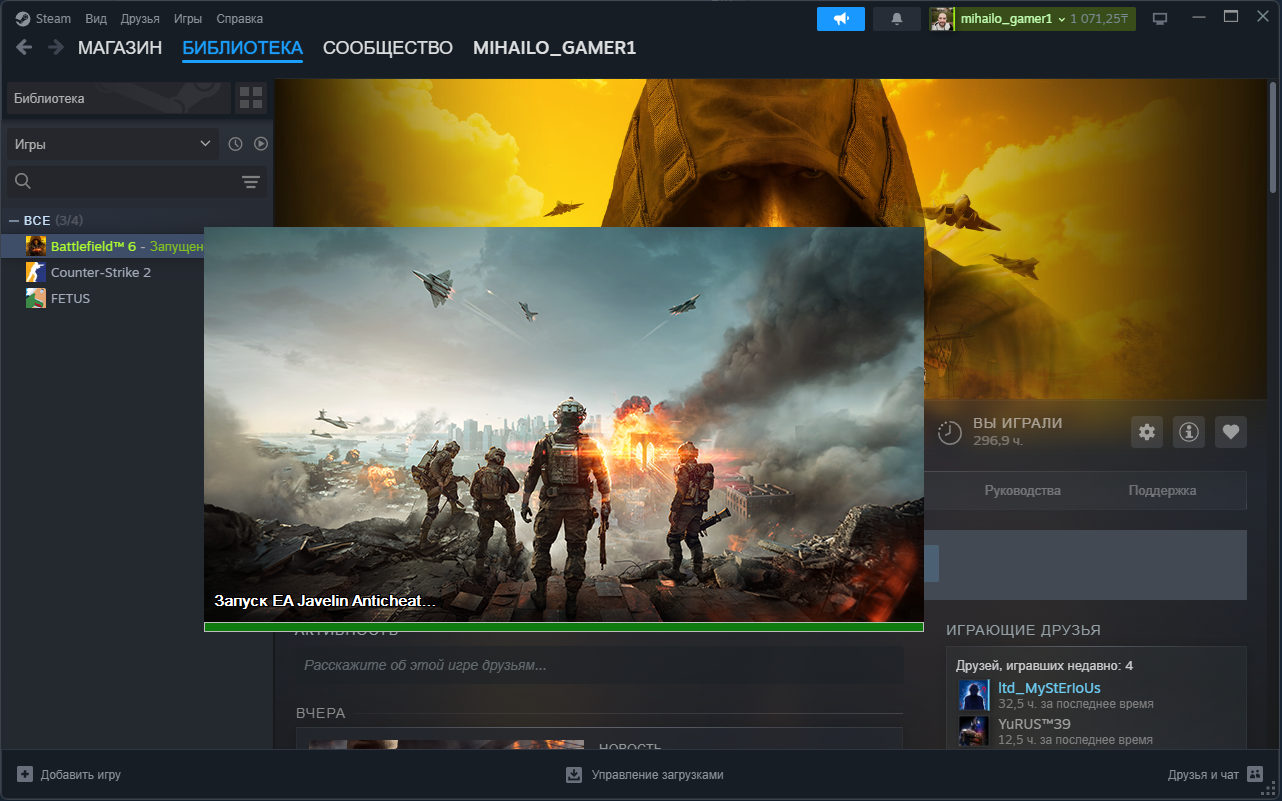
Task: Open the collections grid view icon
Action: click(x=251, y=98)
